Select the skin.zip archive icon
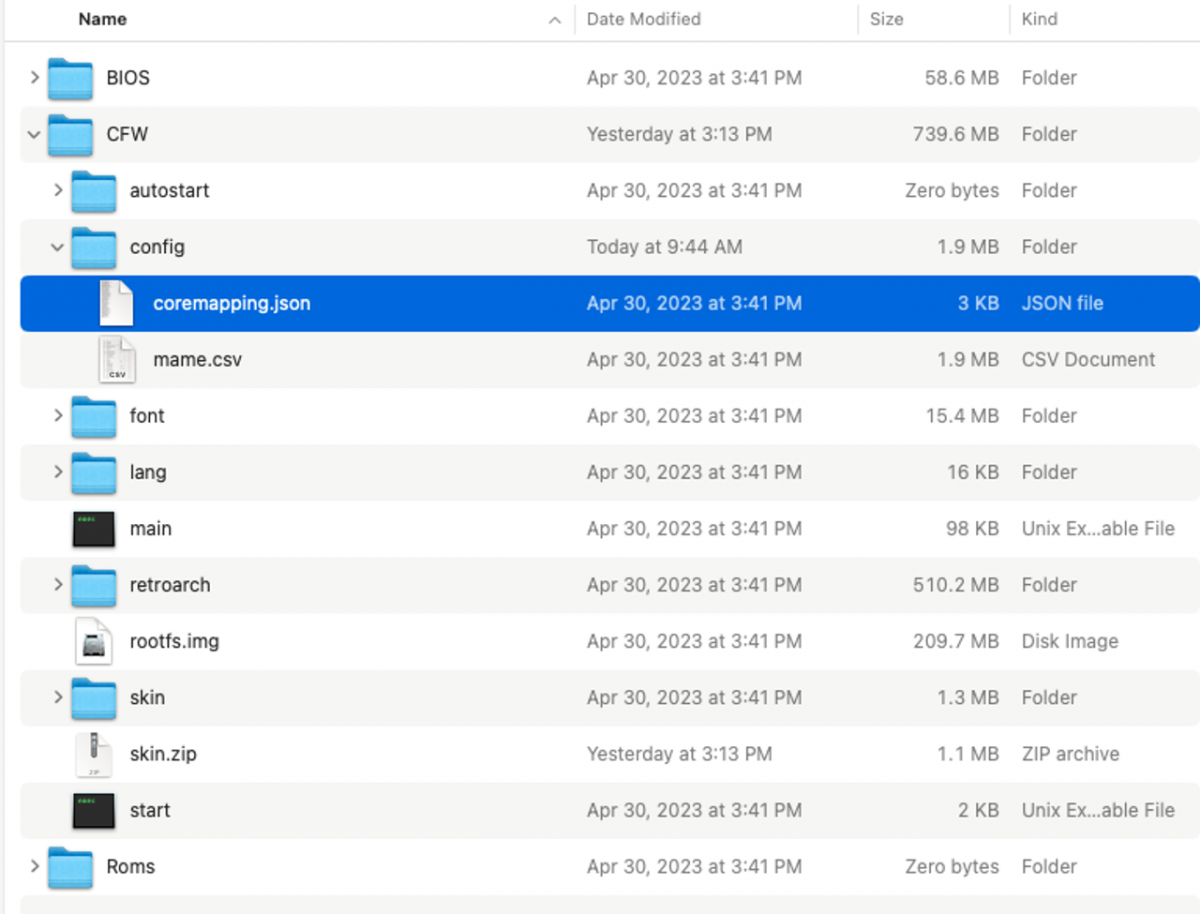 pyautogui.click(x=94, y=754)
